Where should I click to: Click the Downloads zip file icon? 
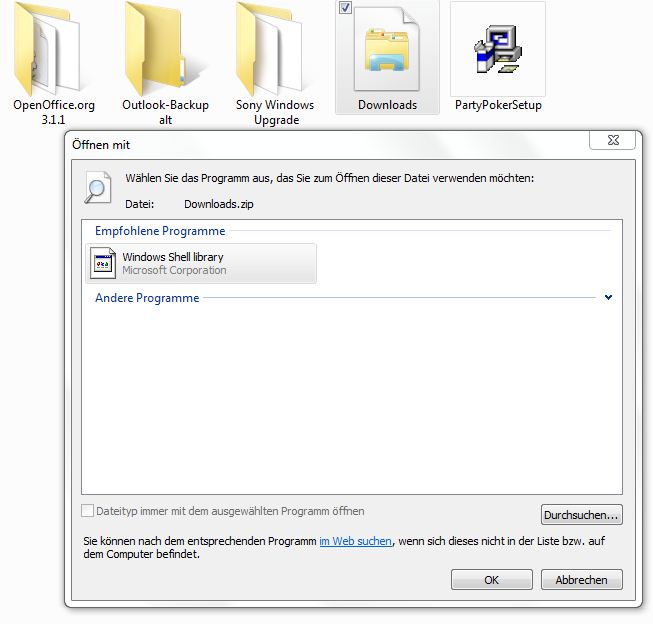pos(387,49)
